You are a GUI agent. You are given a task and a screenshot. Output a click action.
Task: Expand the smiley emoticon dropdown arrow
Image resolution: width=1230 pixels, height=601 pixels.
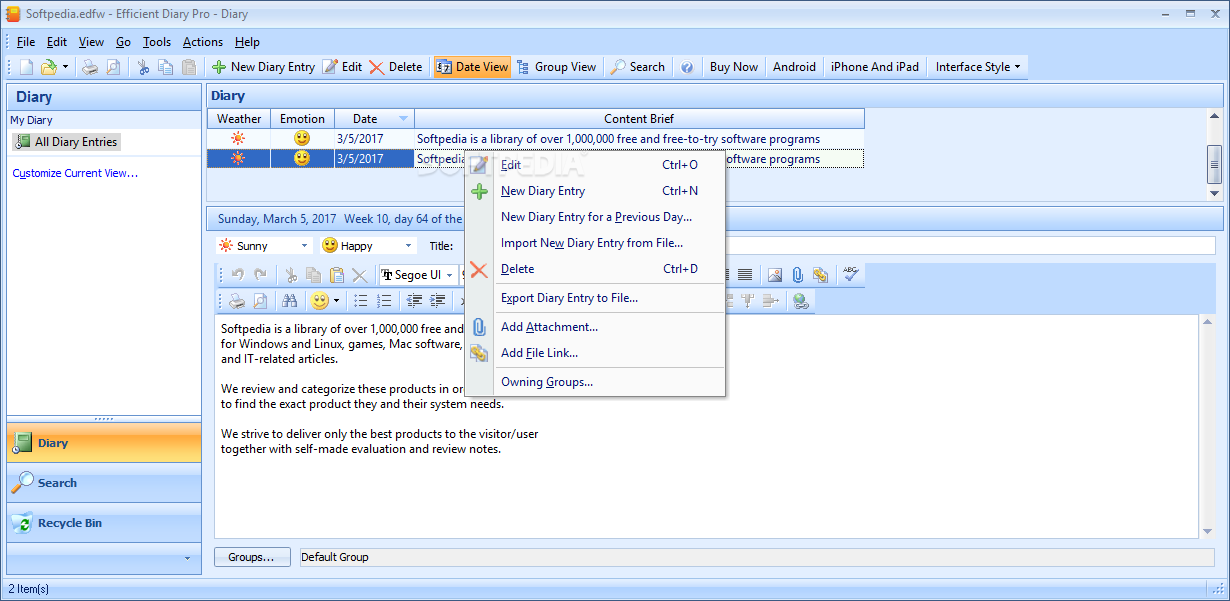click(x=336, y=300)
